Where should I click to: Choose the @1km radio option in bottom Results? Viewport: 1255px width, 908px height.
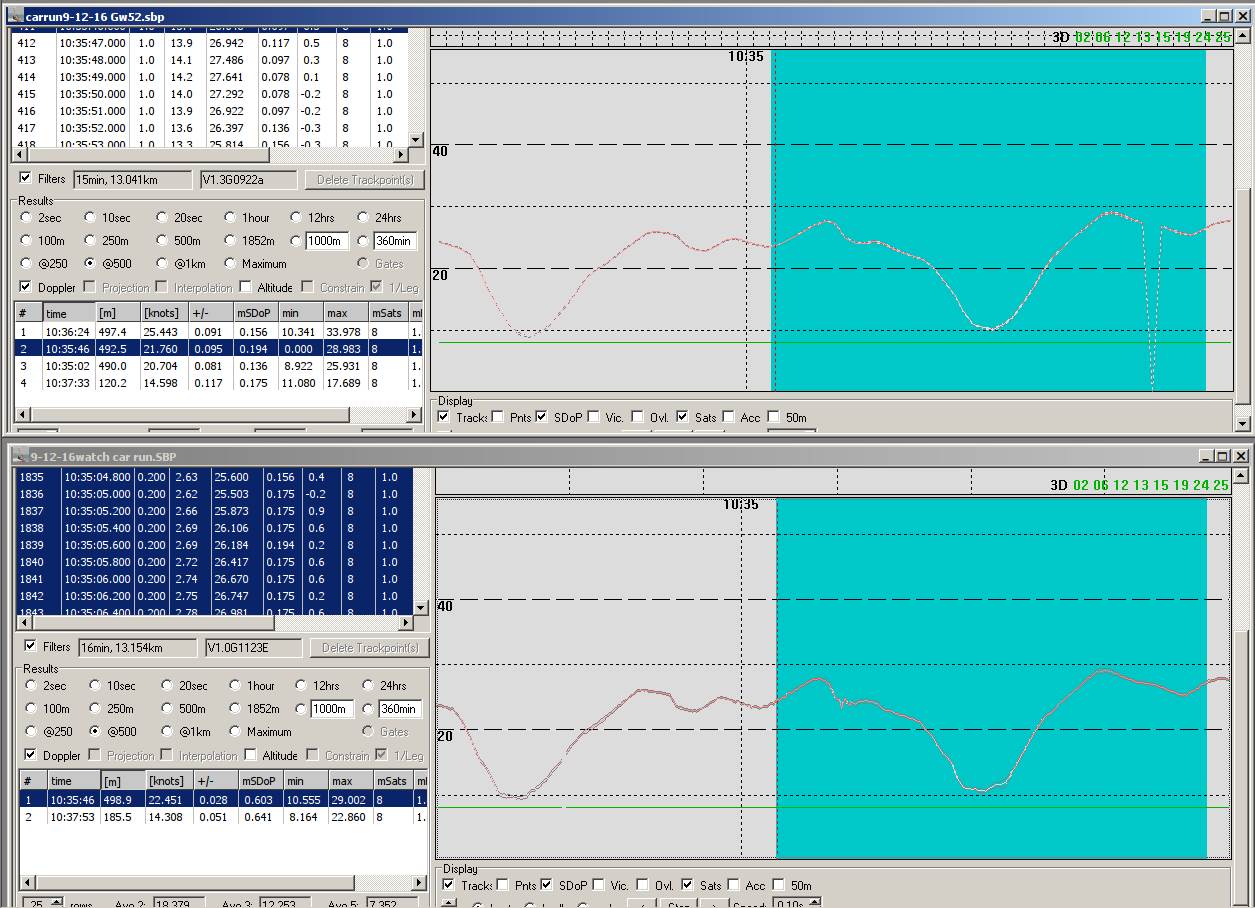click(x=168, y=732)
